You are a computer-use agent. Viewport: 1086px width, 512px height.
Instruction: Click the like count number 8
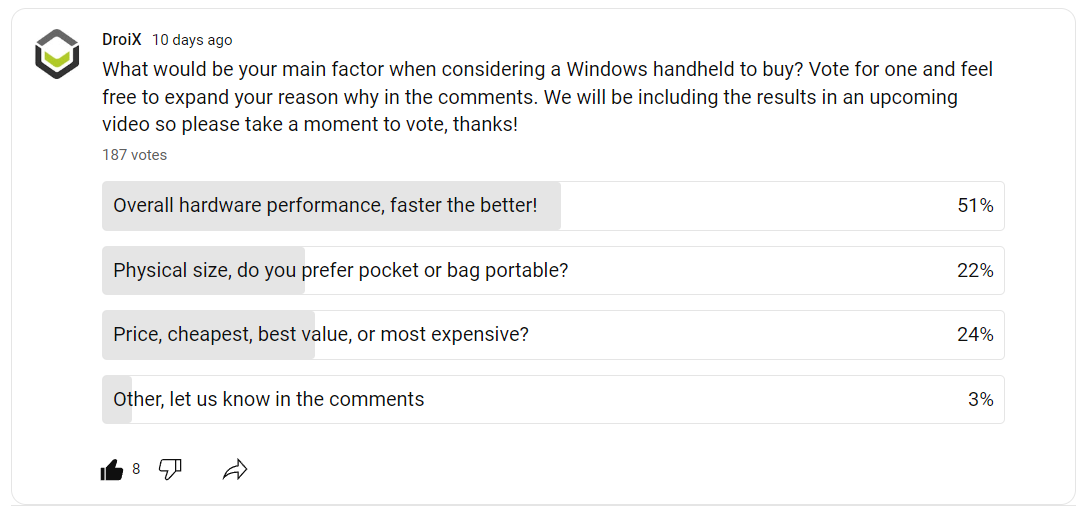click(136, 469)
